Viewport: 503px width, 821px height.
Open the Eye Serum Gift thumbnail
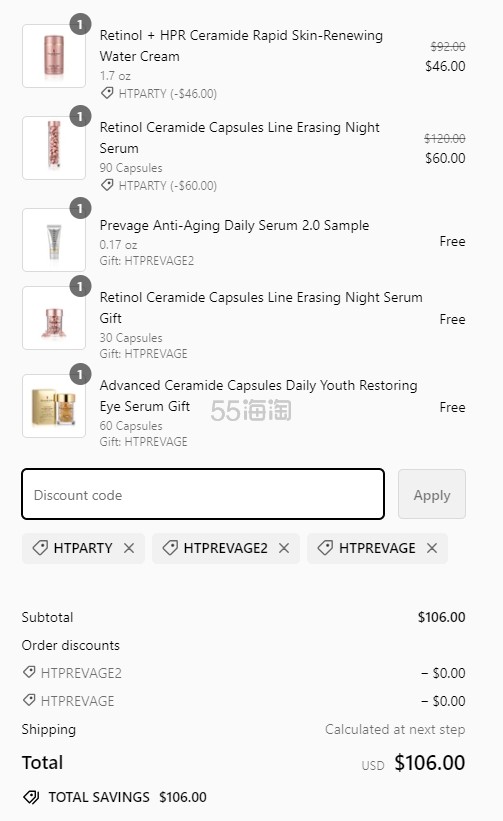pos(54,406)
